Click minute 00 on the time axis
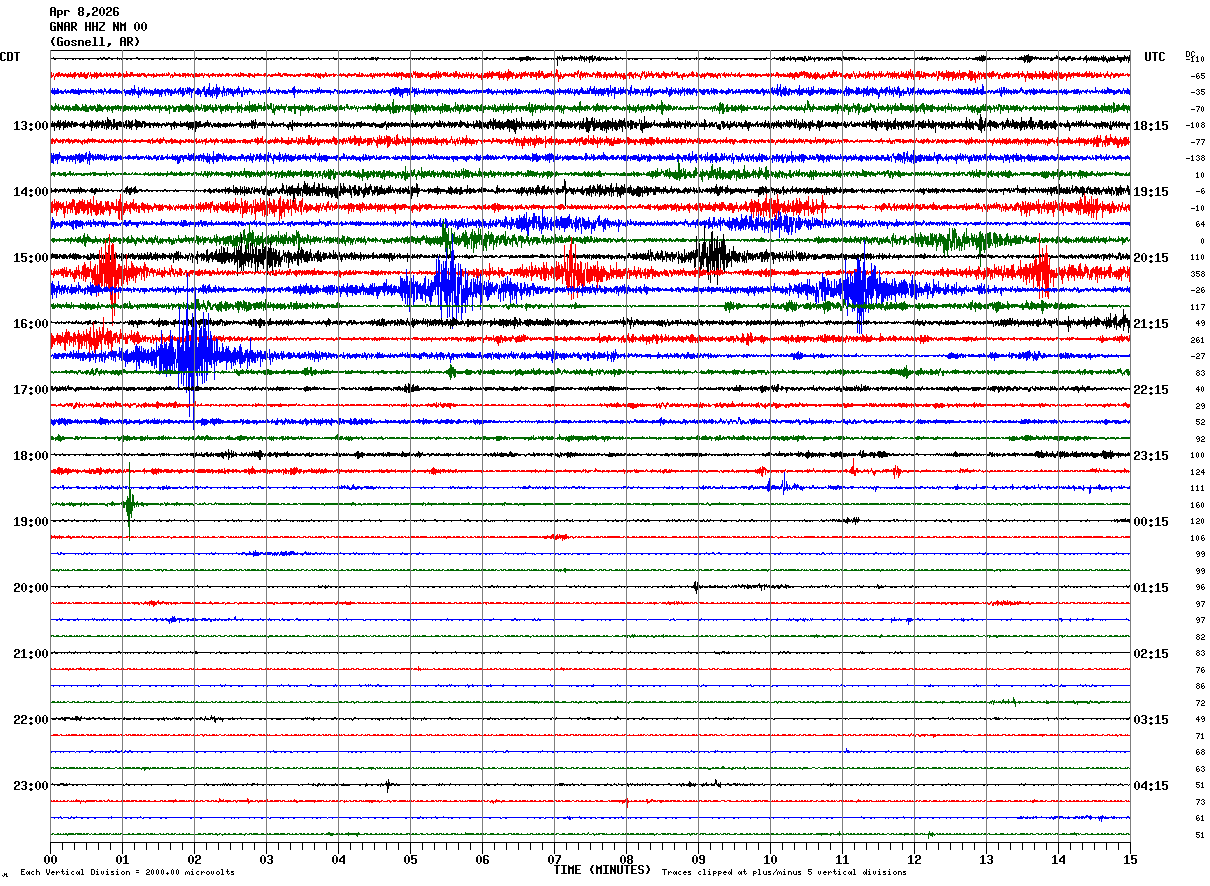This screenshot has height=886, width=1210. (50, 859)
